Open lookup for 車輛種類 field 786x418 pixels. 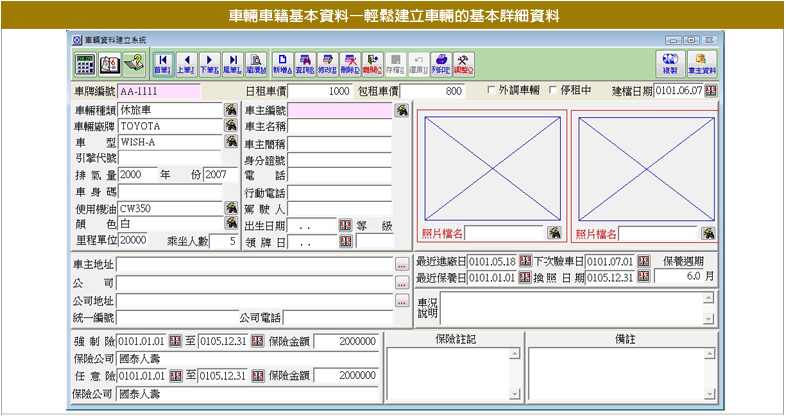[x=229, y=110]
